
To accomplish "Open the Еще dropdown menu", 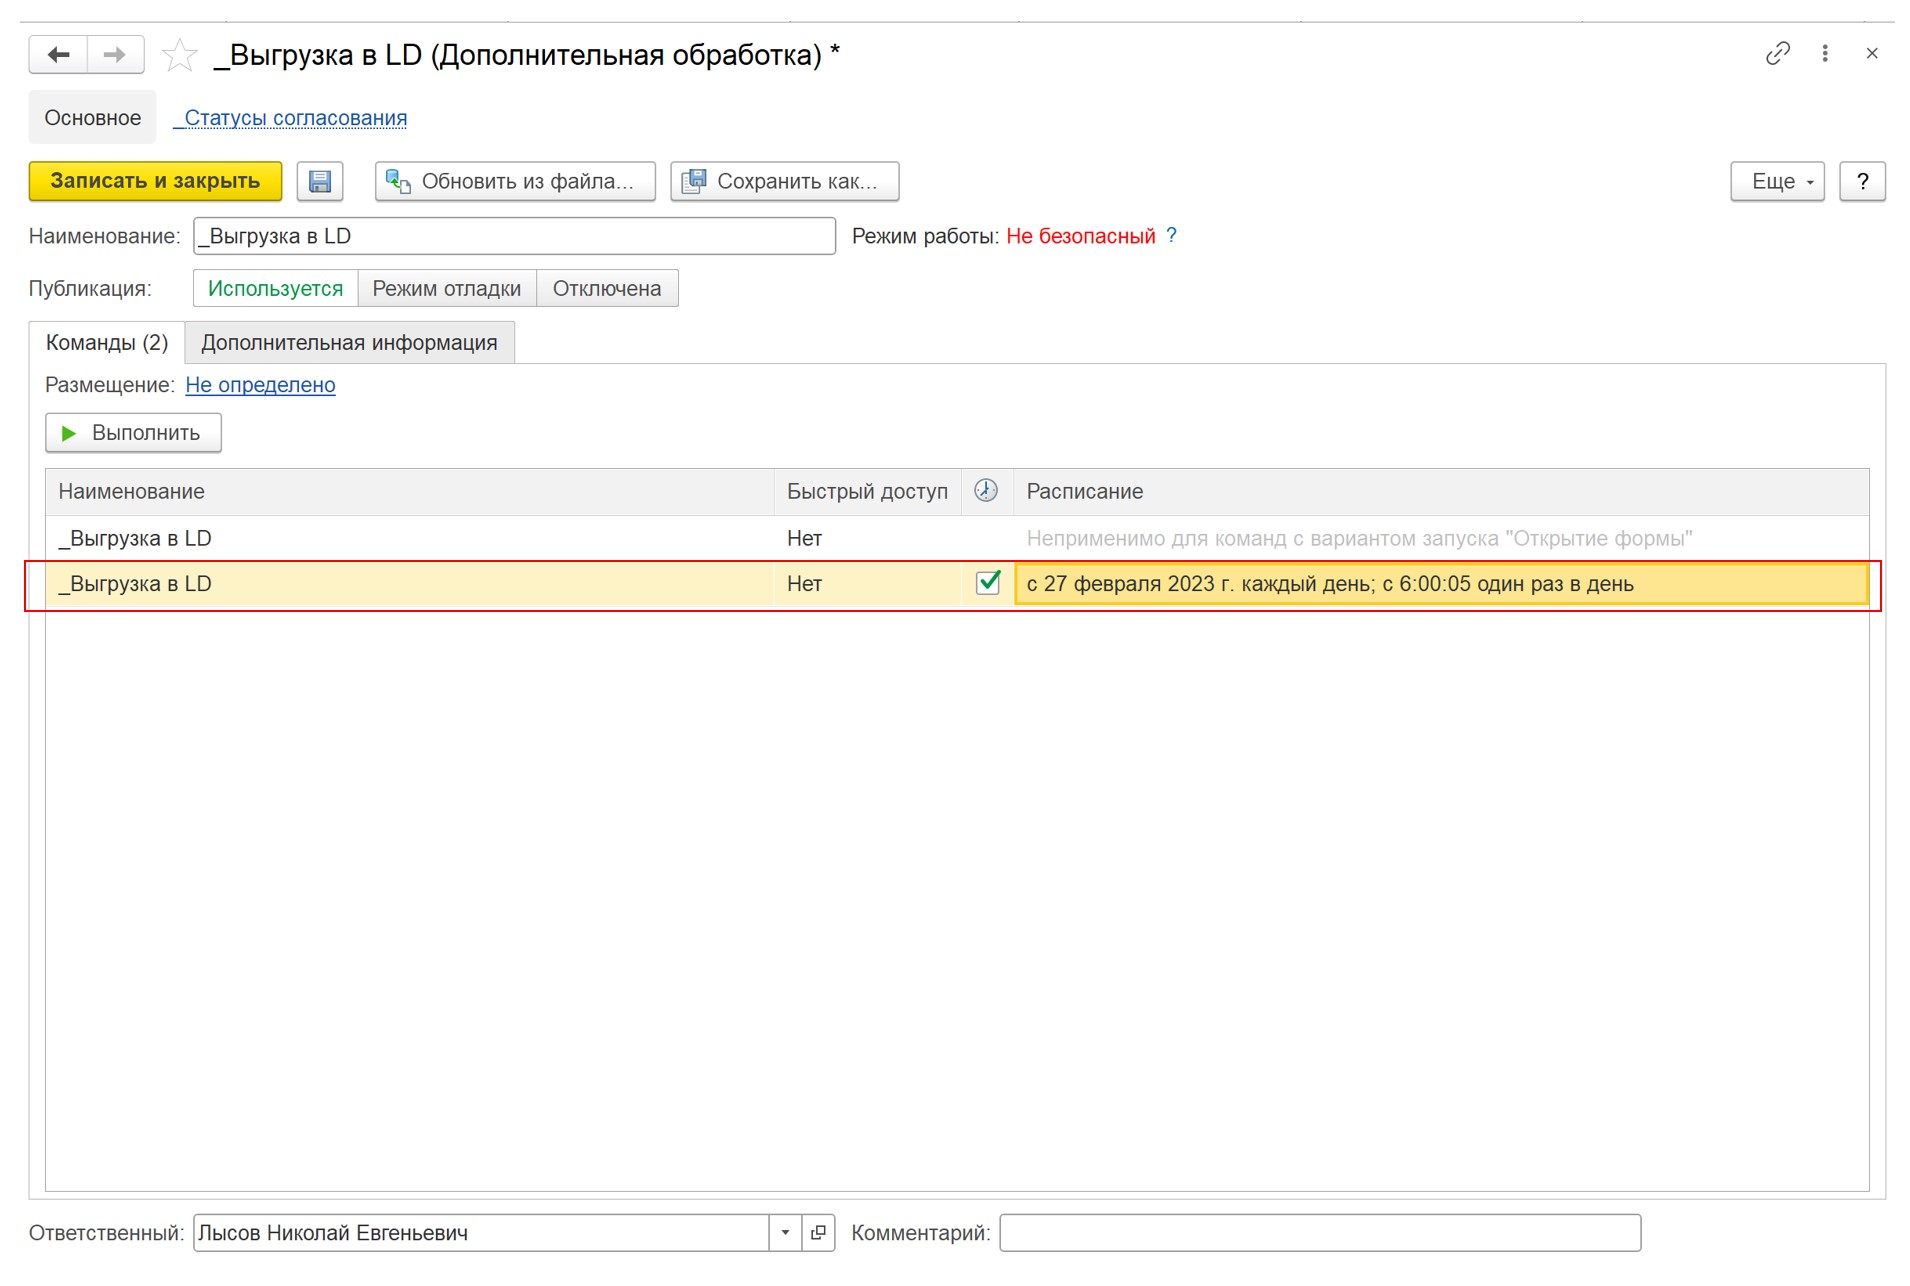I will pos(1777,181).
